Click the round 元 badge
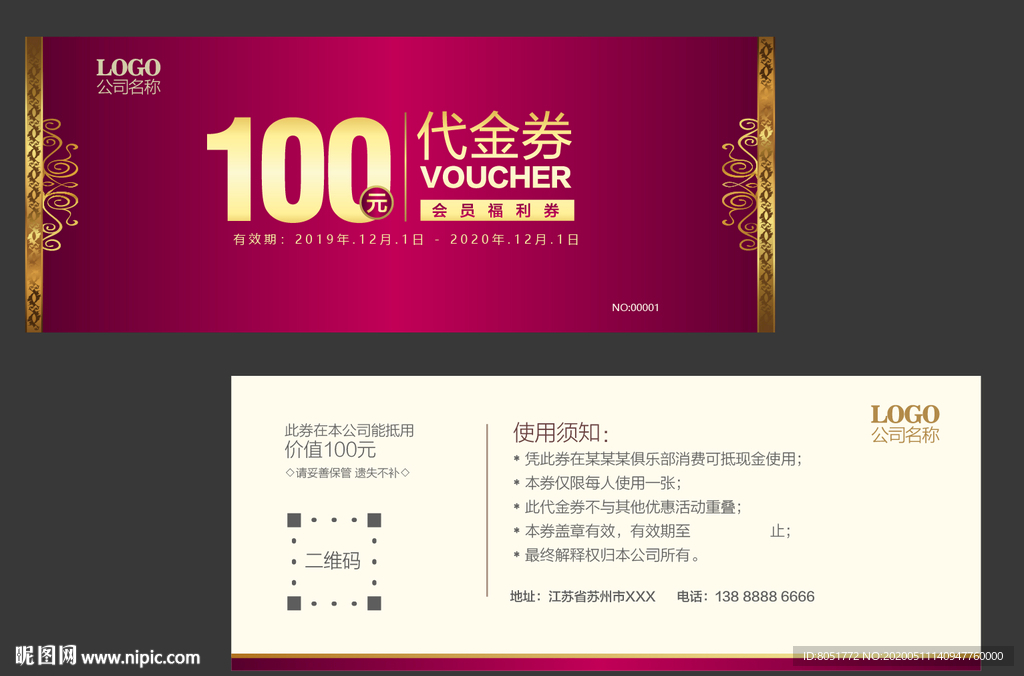This screenshot has width=1024, height=676. (377, 204)
